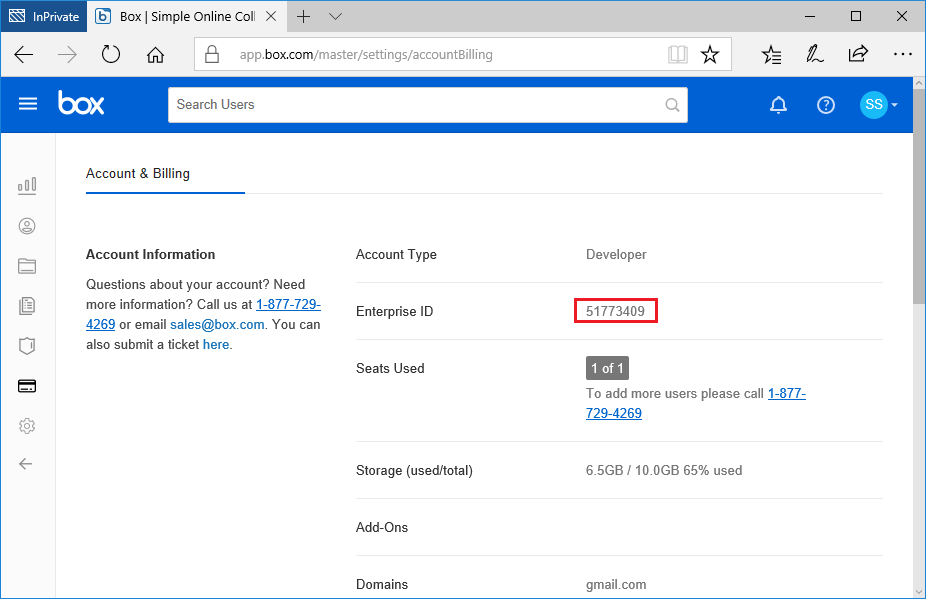Select the Account & Billing card icon

click(27, 386)
